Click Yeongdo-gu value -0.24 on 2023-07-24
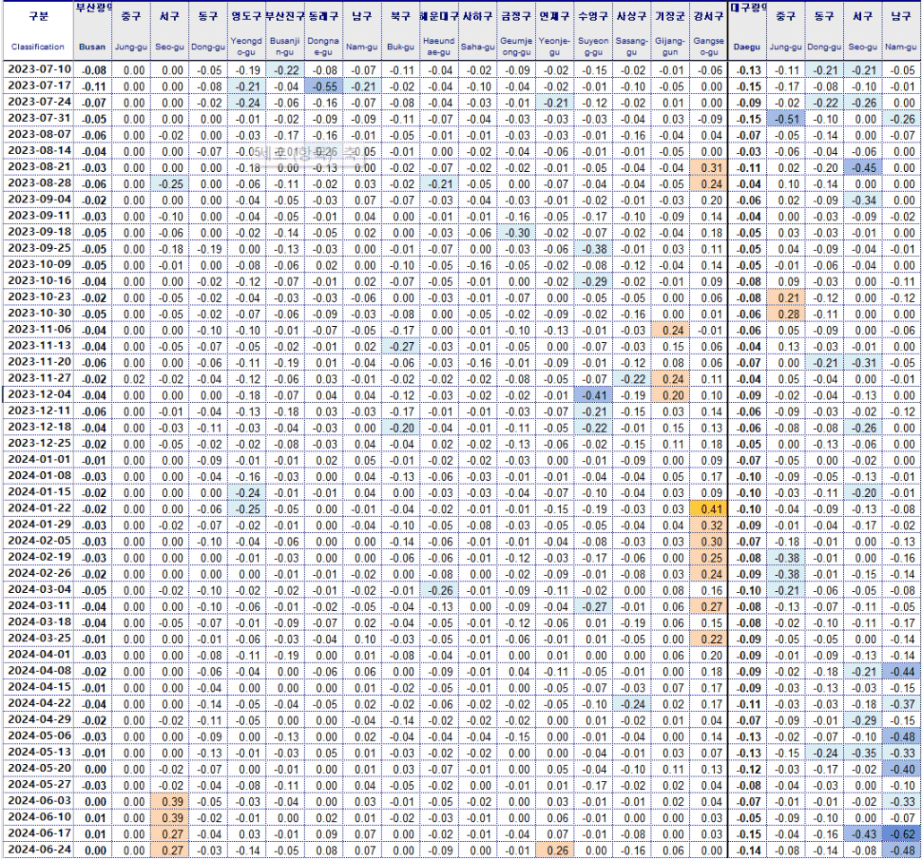The width and height of the screenshot is (922, 860). coord(246,102)
